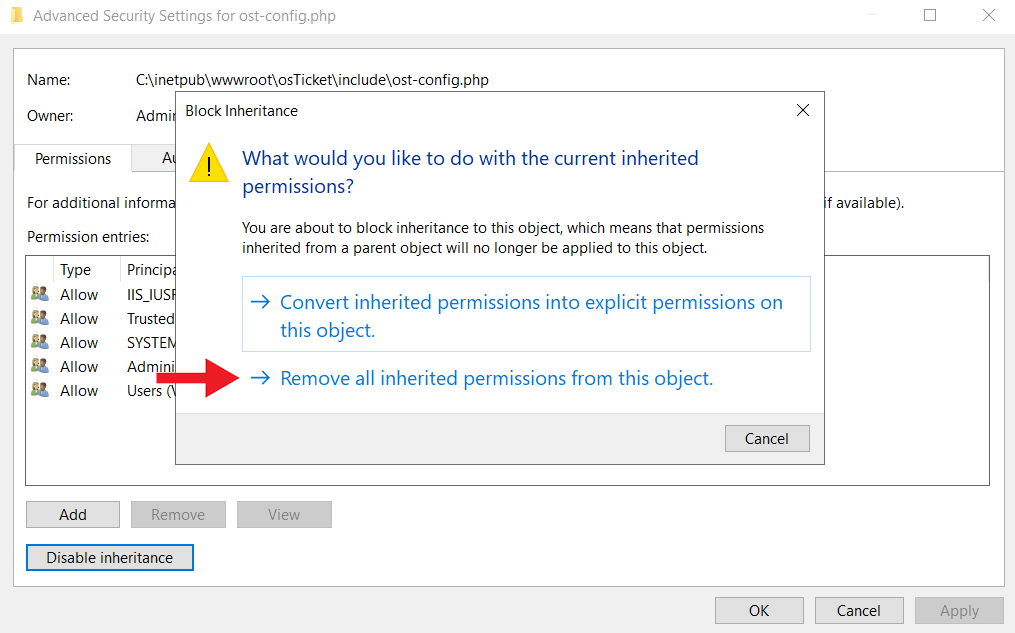Click the folder icon in the title bar
This screenshot has width=1015, height=633.
(x=16, y=16)
